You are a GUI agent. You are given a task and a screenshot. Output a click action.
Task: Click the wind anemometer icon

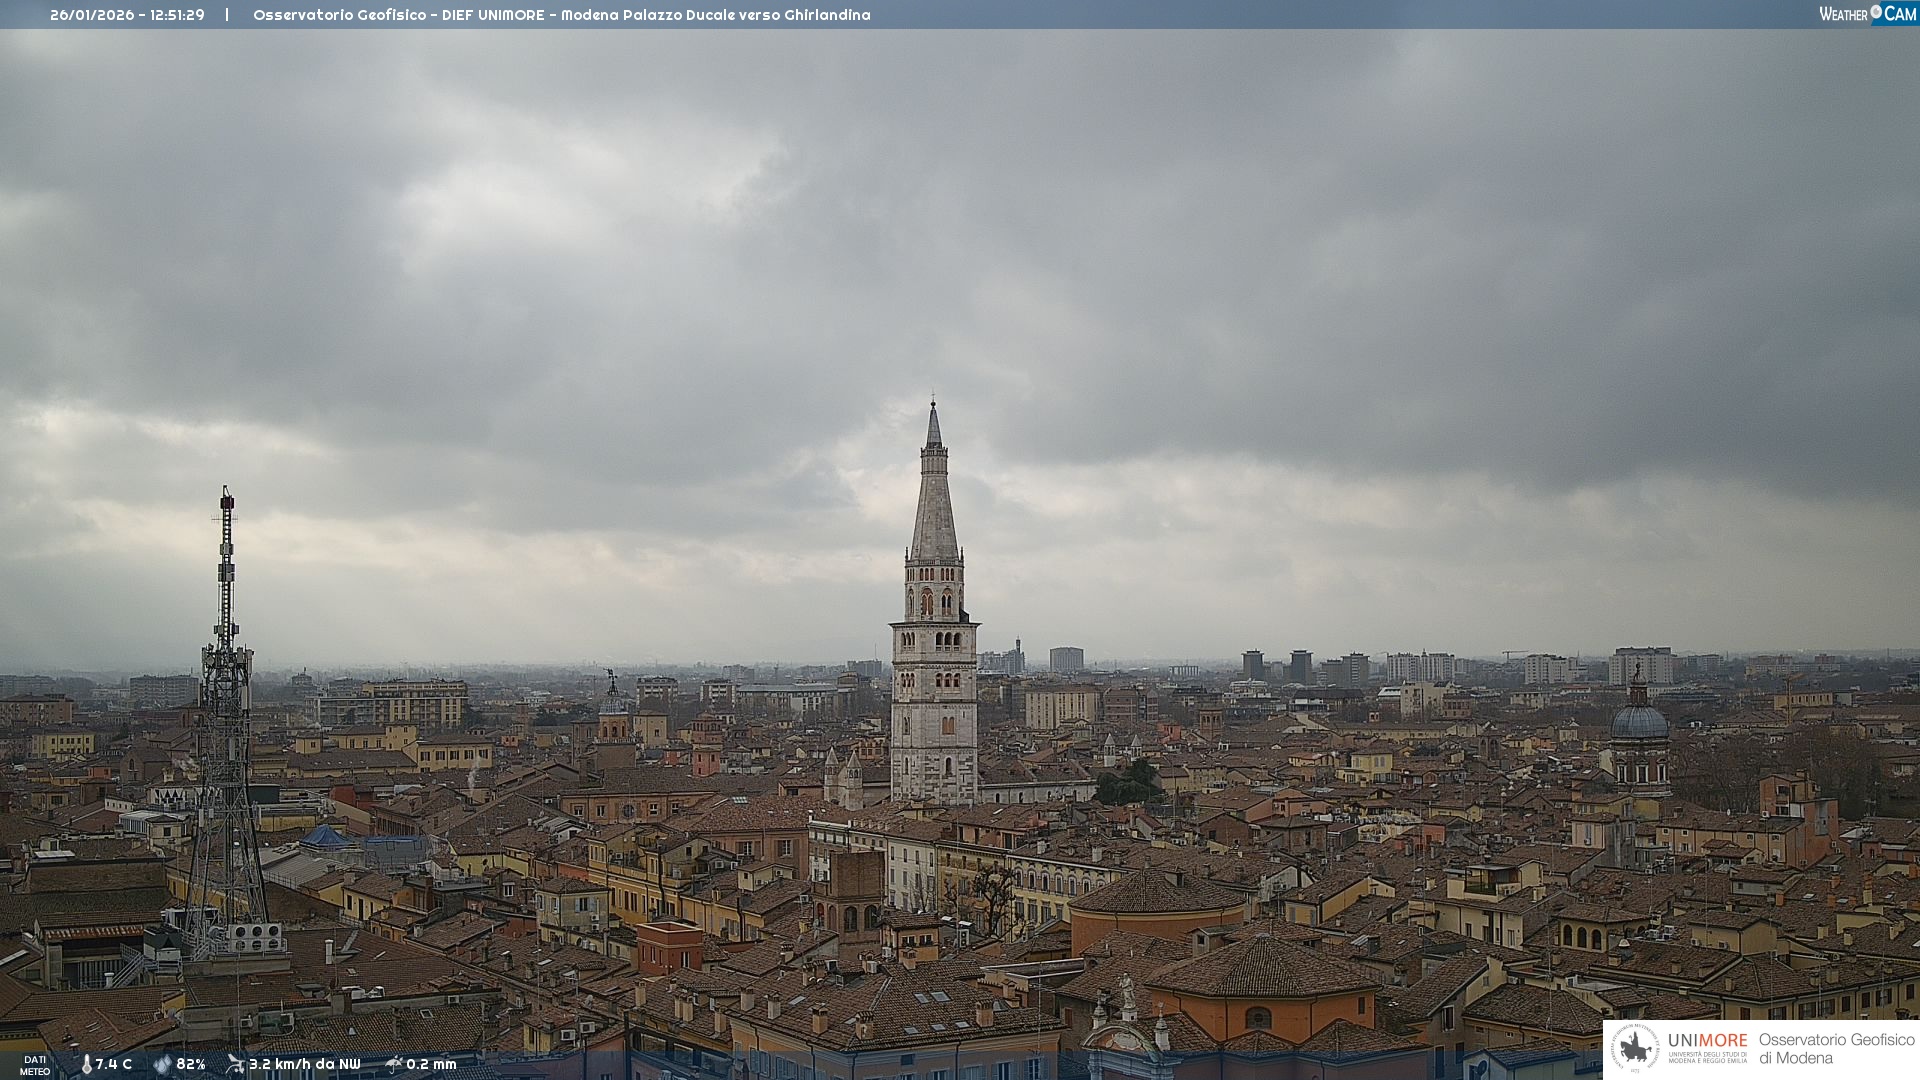coord(235,1064)
